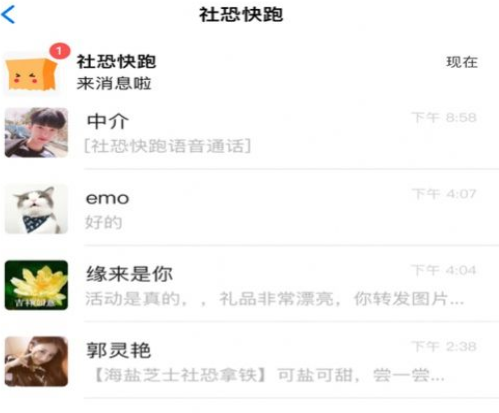Tap the orange paper-bag app icon
Viewport: 499px width, 413px height.
click(32, 75)
